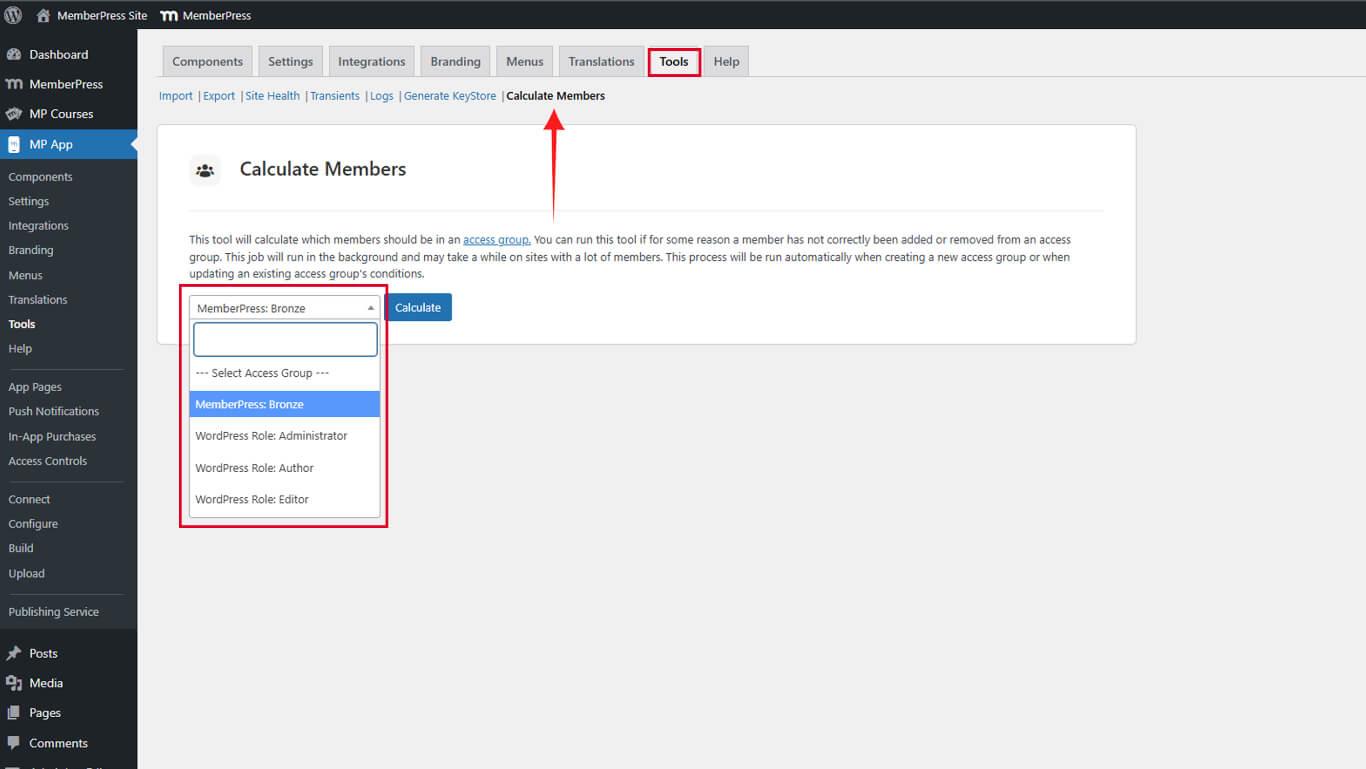Click the MemberPress logo in admin bar
This screenshot has height=769, width=1366.
click(x=169, y=15)
